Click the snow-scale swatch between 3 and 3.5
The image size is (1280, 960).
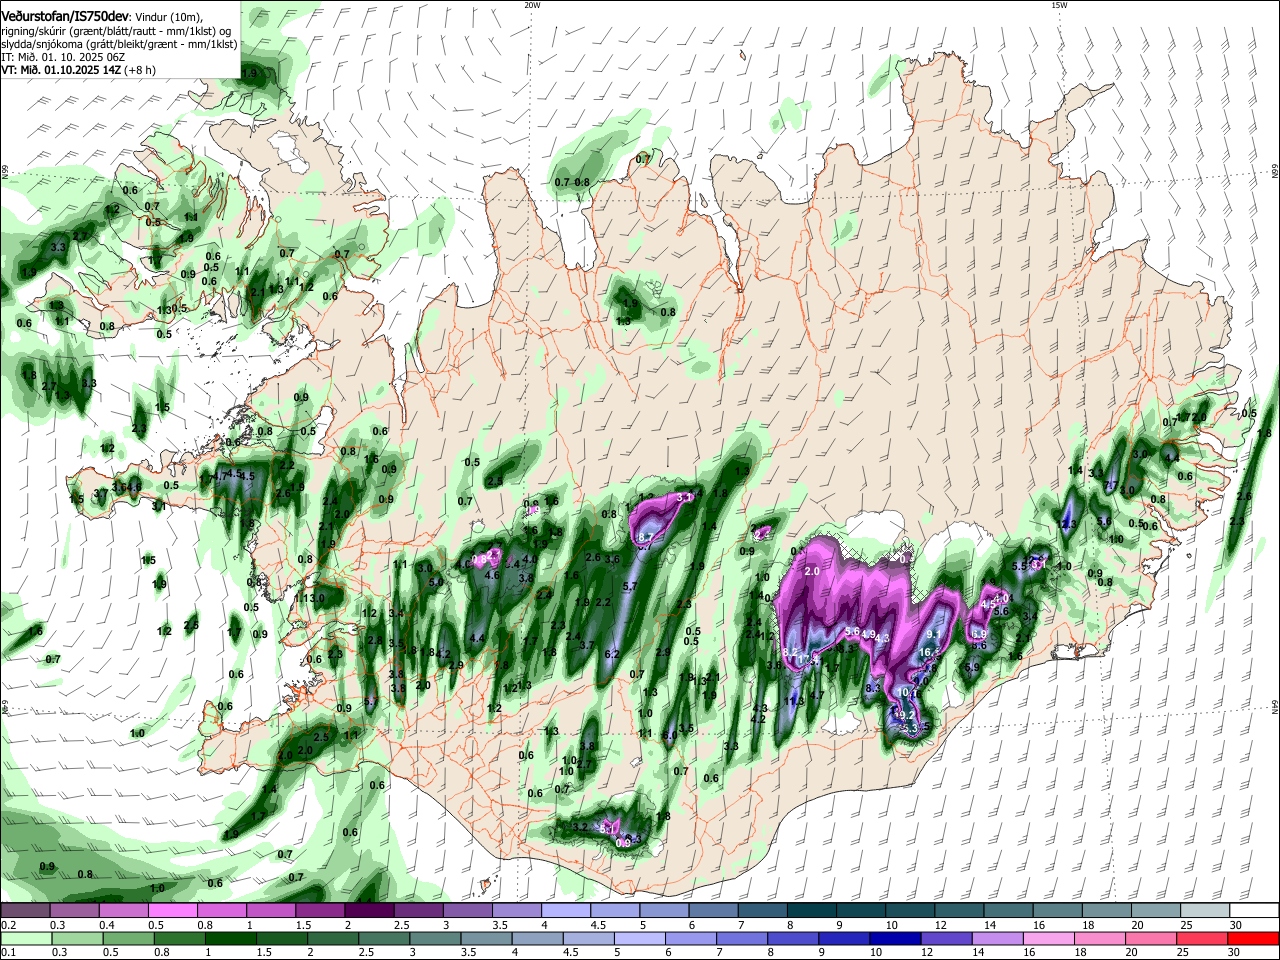[467, 911]
